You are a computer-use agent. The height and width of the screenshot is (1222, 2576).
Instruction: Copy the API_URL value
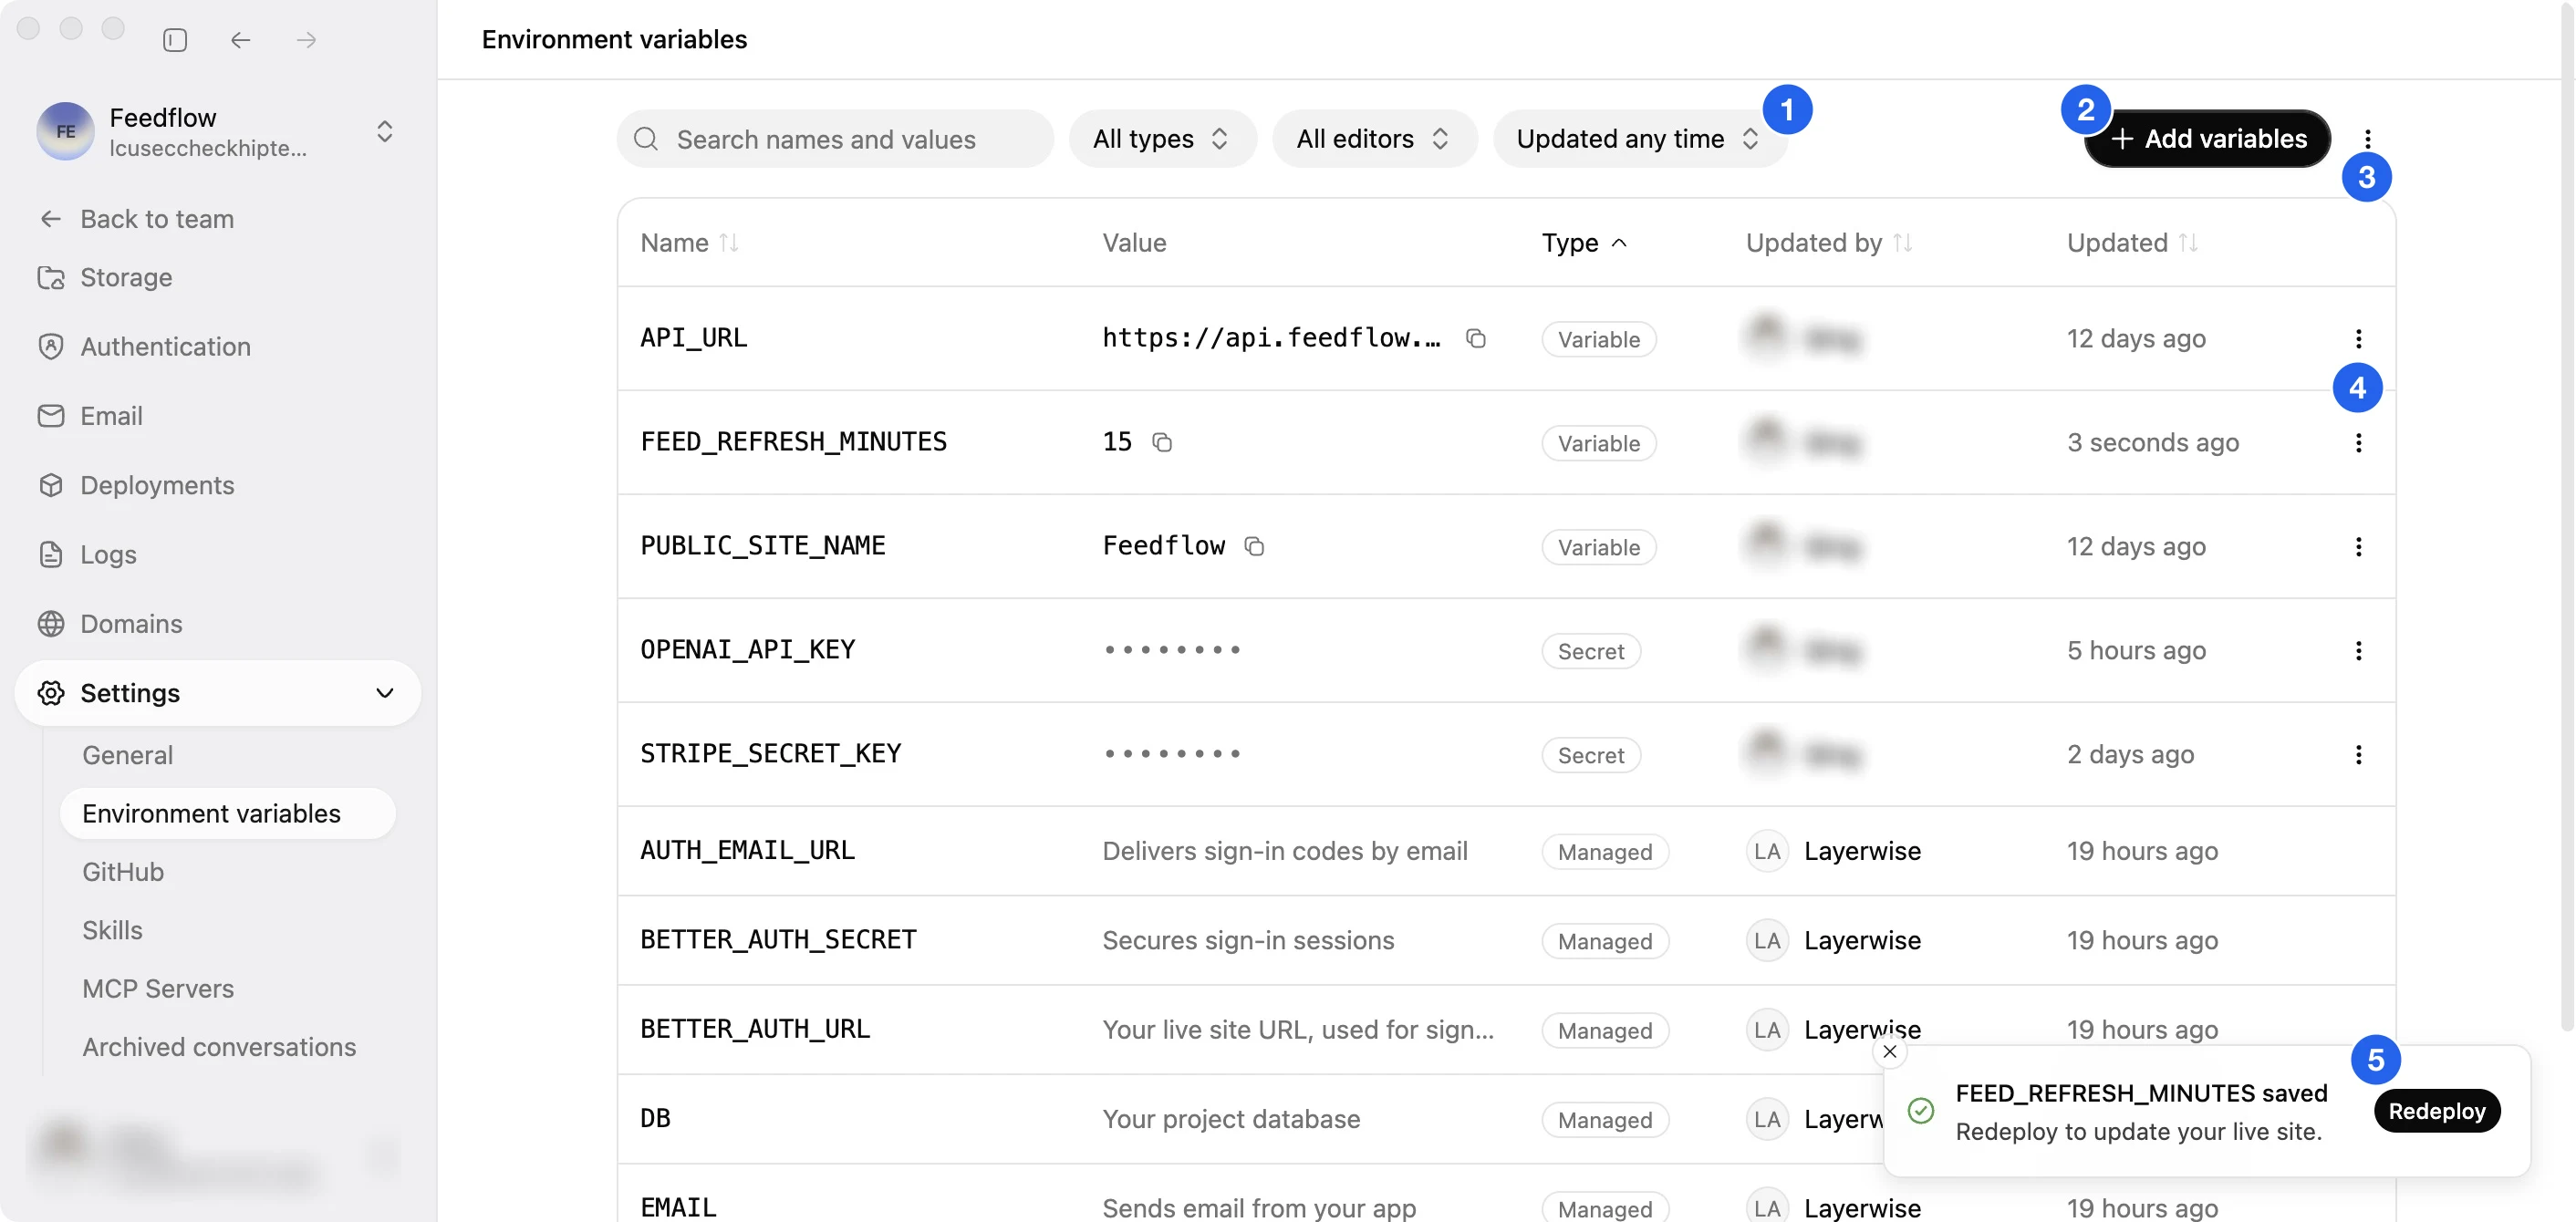[1475, 338]
